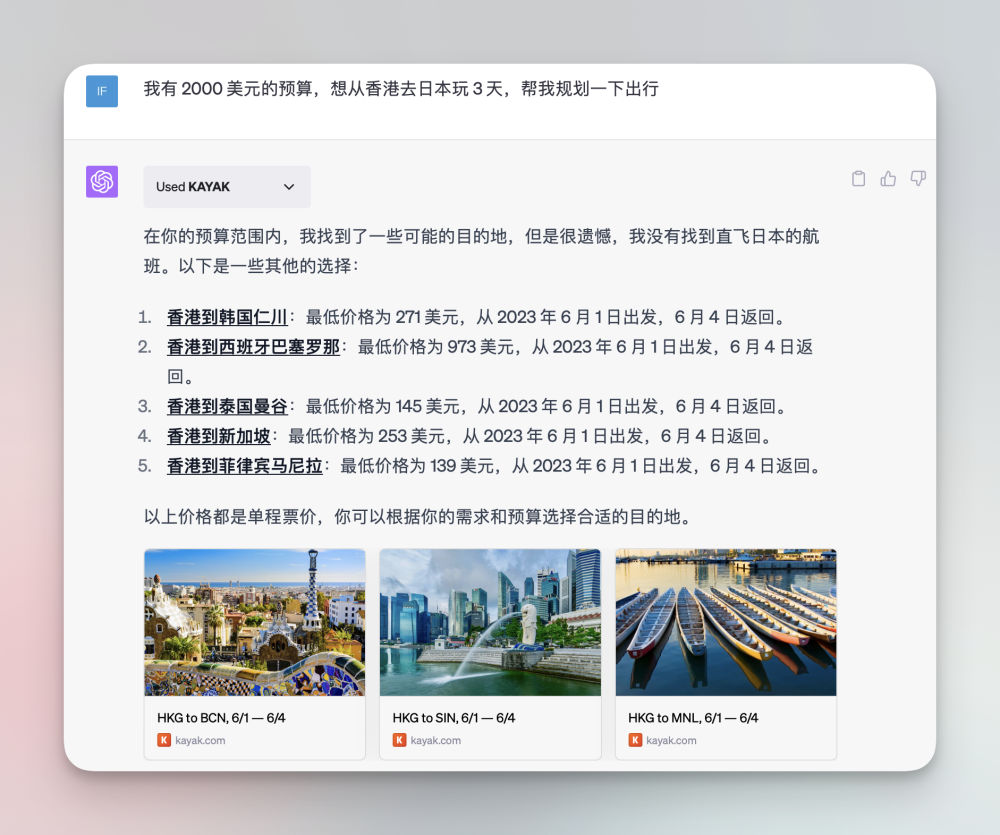Click the ChatGPT assistant avatar icon
1000x835 pixels.
(101, 181)
